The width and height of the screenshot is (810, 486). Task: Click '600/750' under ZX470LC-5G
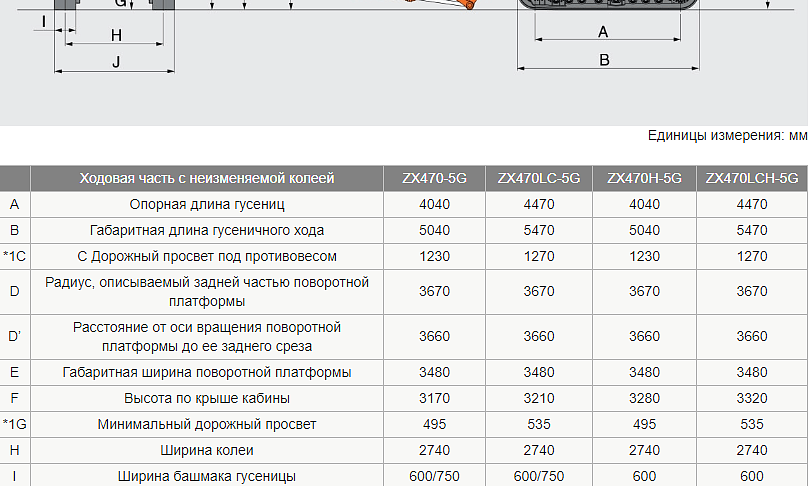[539, 476]
